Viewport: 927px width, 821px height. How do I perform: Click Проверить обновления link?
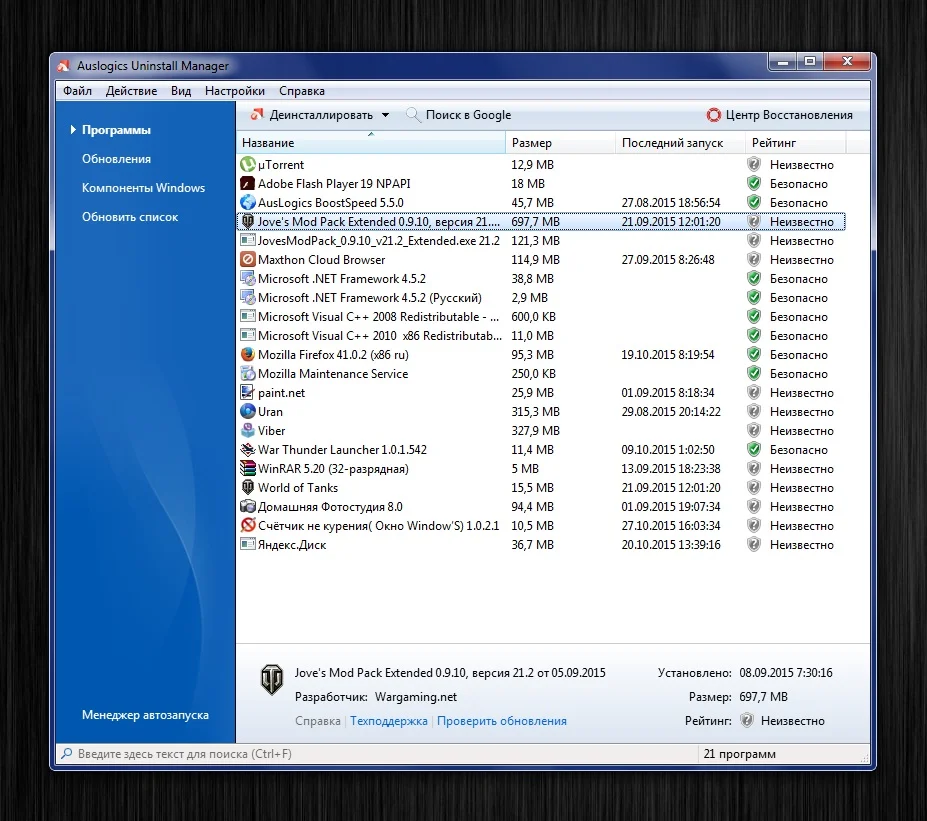[x=502, y=721]
